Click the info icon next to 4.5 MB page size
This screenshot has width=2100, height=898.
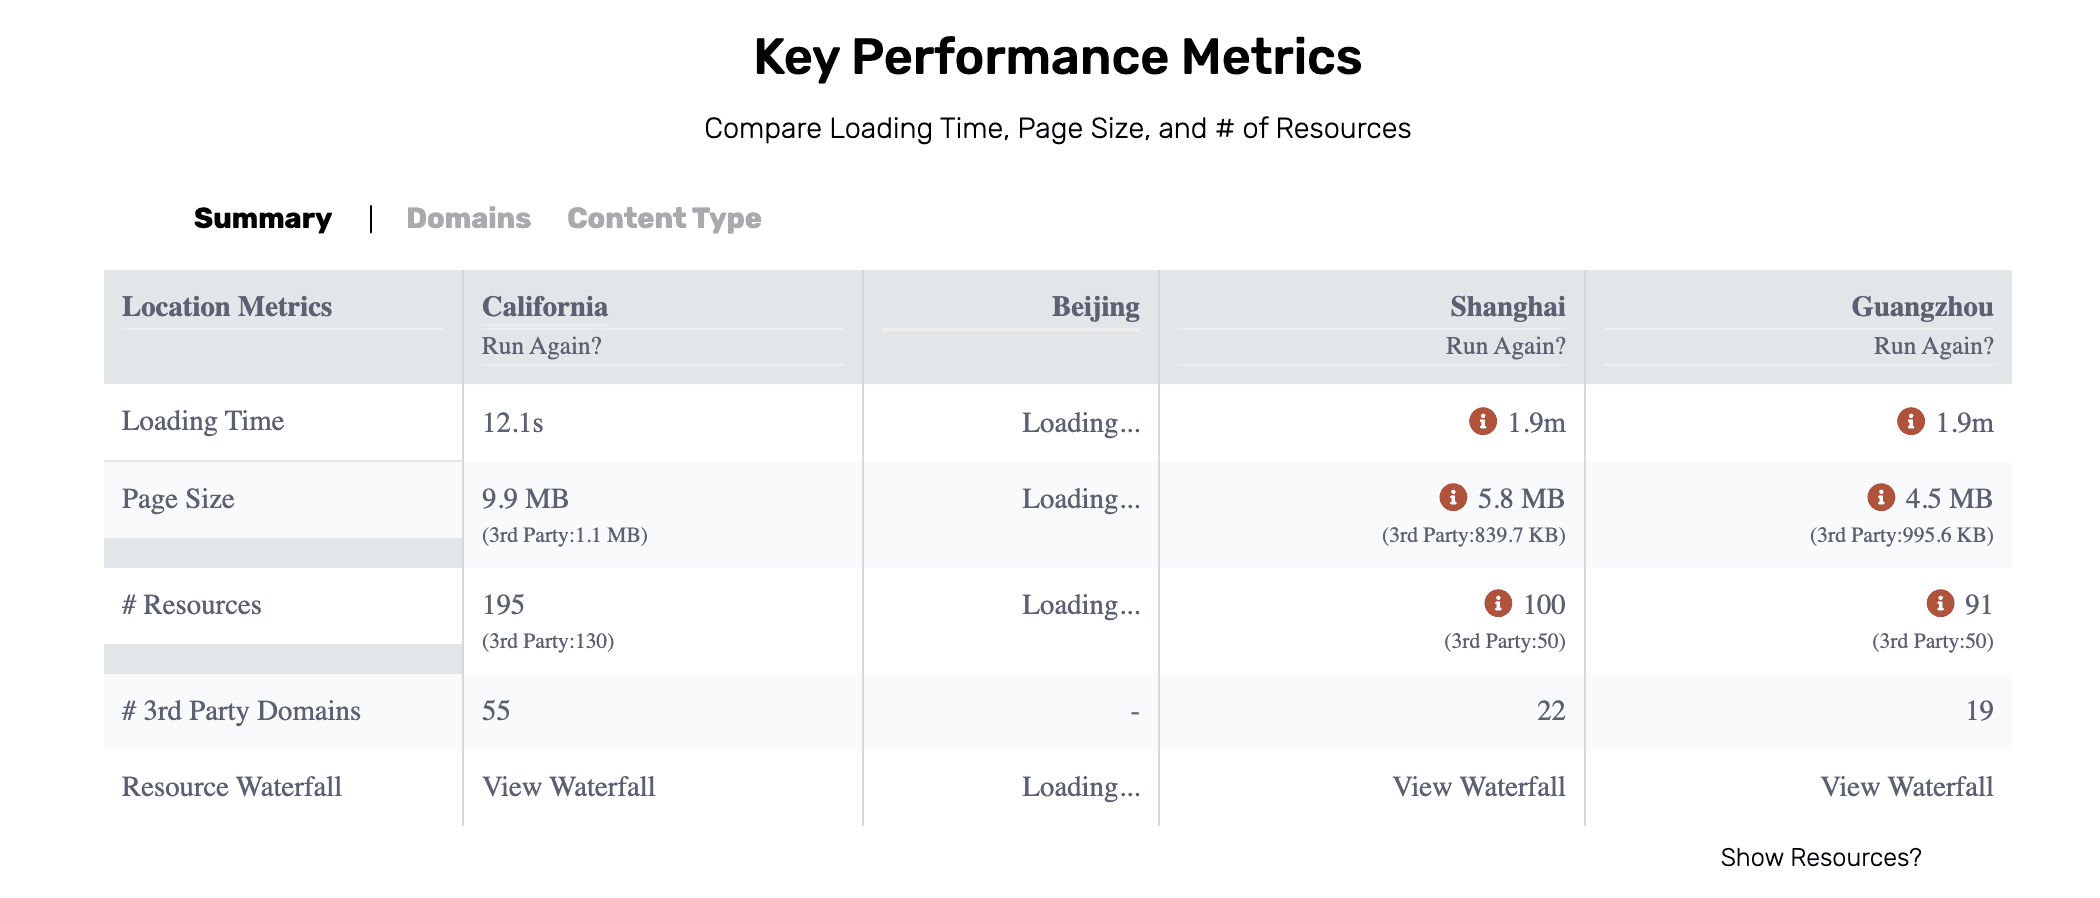pos(1880,497)
